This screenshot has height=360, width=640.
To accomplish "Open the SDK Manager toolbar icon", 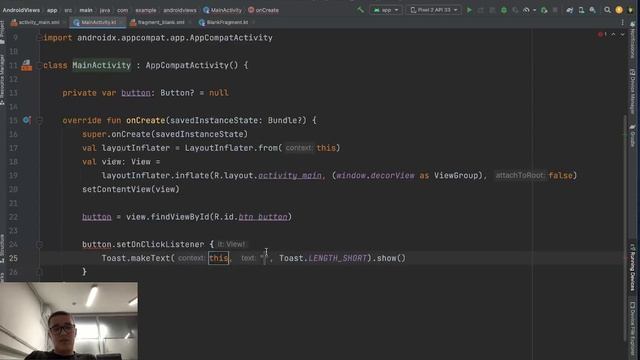I will click(x=592, y=10).
